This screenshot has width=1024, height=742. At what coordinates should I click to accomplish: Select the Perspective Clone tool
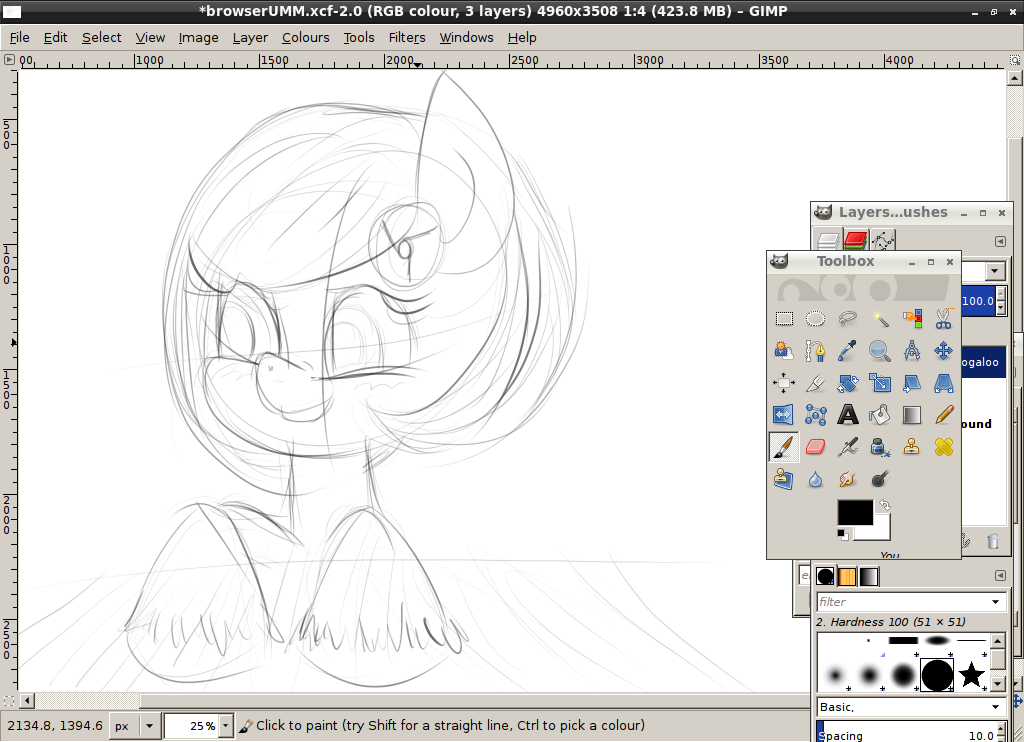click(784, 479)
